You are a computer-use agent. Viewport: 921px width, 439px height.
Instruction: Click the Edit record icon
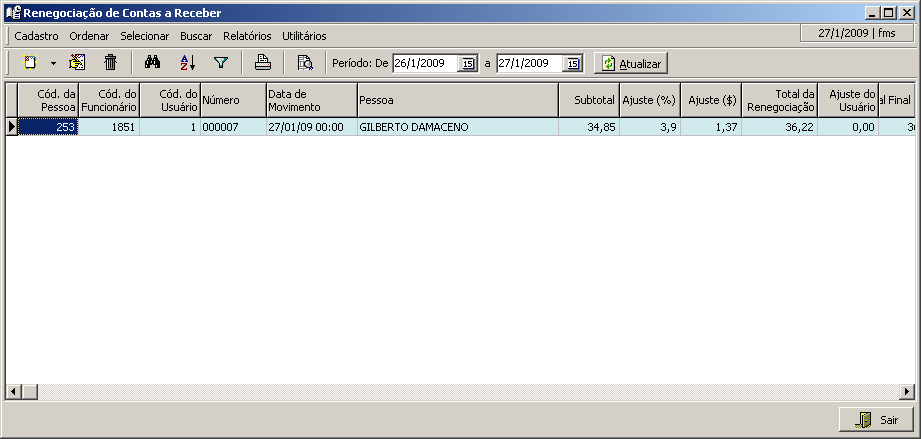point(77,63)
